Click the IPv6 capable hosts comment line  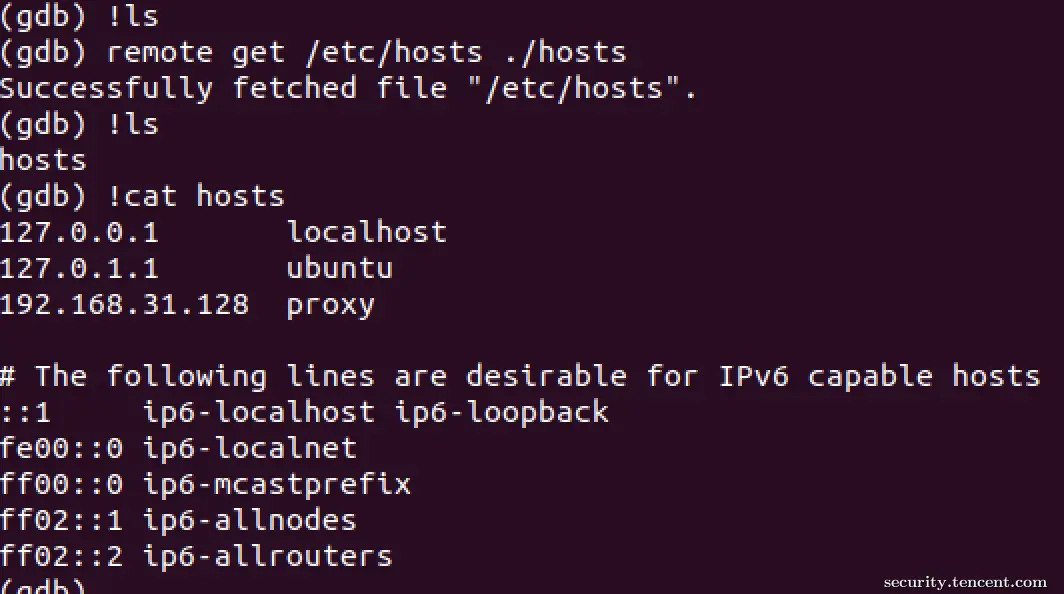(x=520, y=377)
